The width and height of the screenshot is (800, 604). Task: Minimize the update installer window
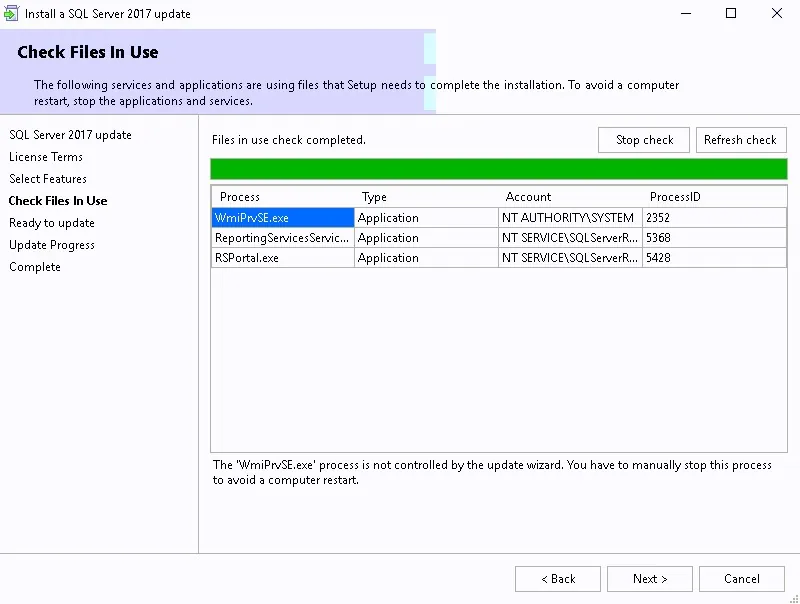[x=686, y=13]
